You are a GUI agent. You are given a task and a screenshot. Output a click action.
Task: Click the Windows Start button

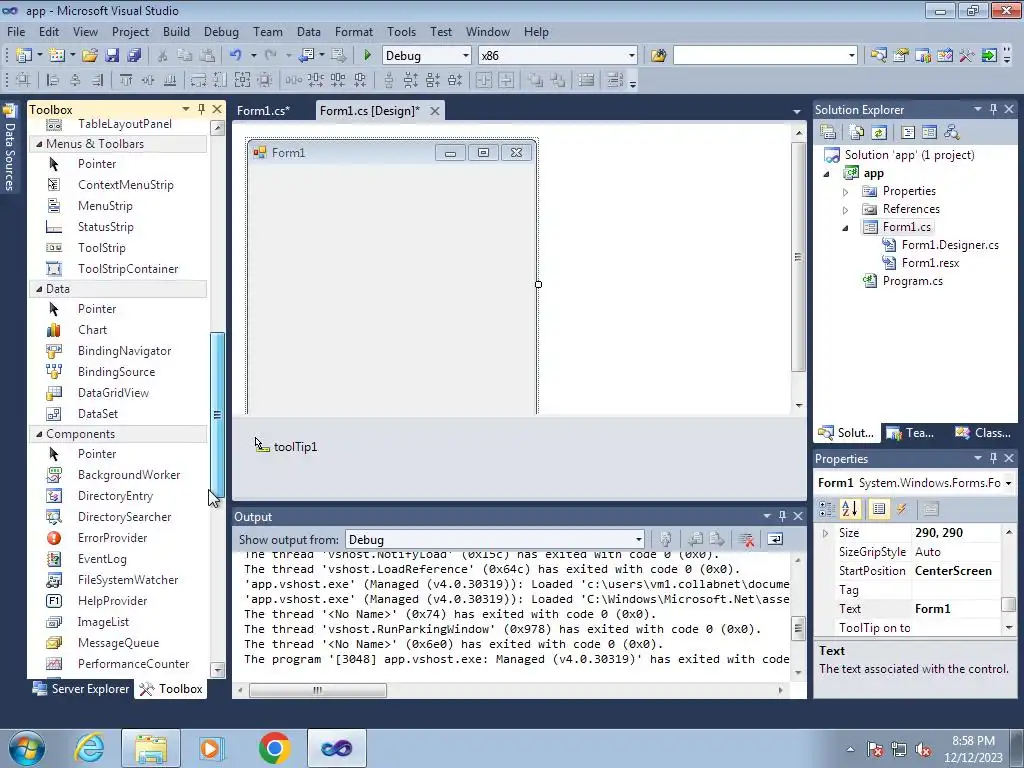(25, 748)
